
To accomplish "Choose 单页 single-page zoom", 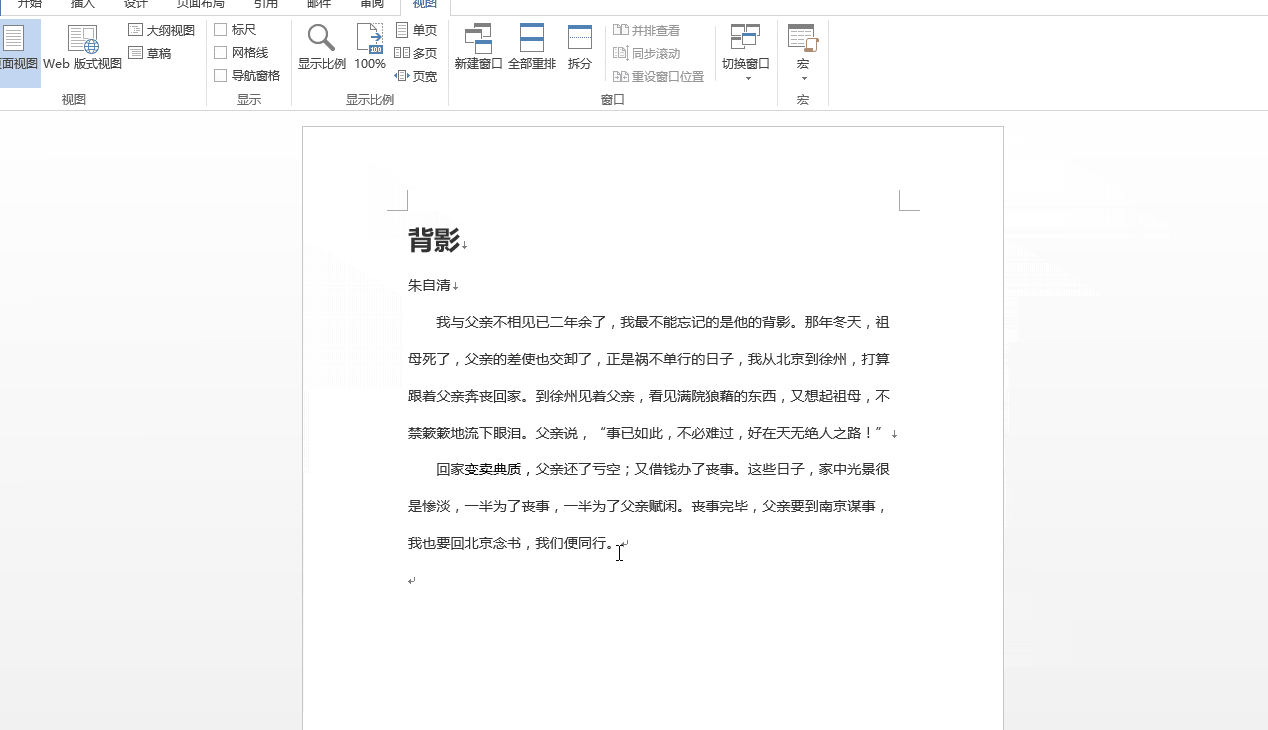I will click(416, 31).
